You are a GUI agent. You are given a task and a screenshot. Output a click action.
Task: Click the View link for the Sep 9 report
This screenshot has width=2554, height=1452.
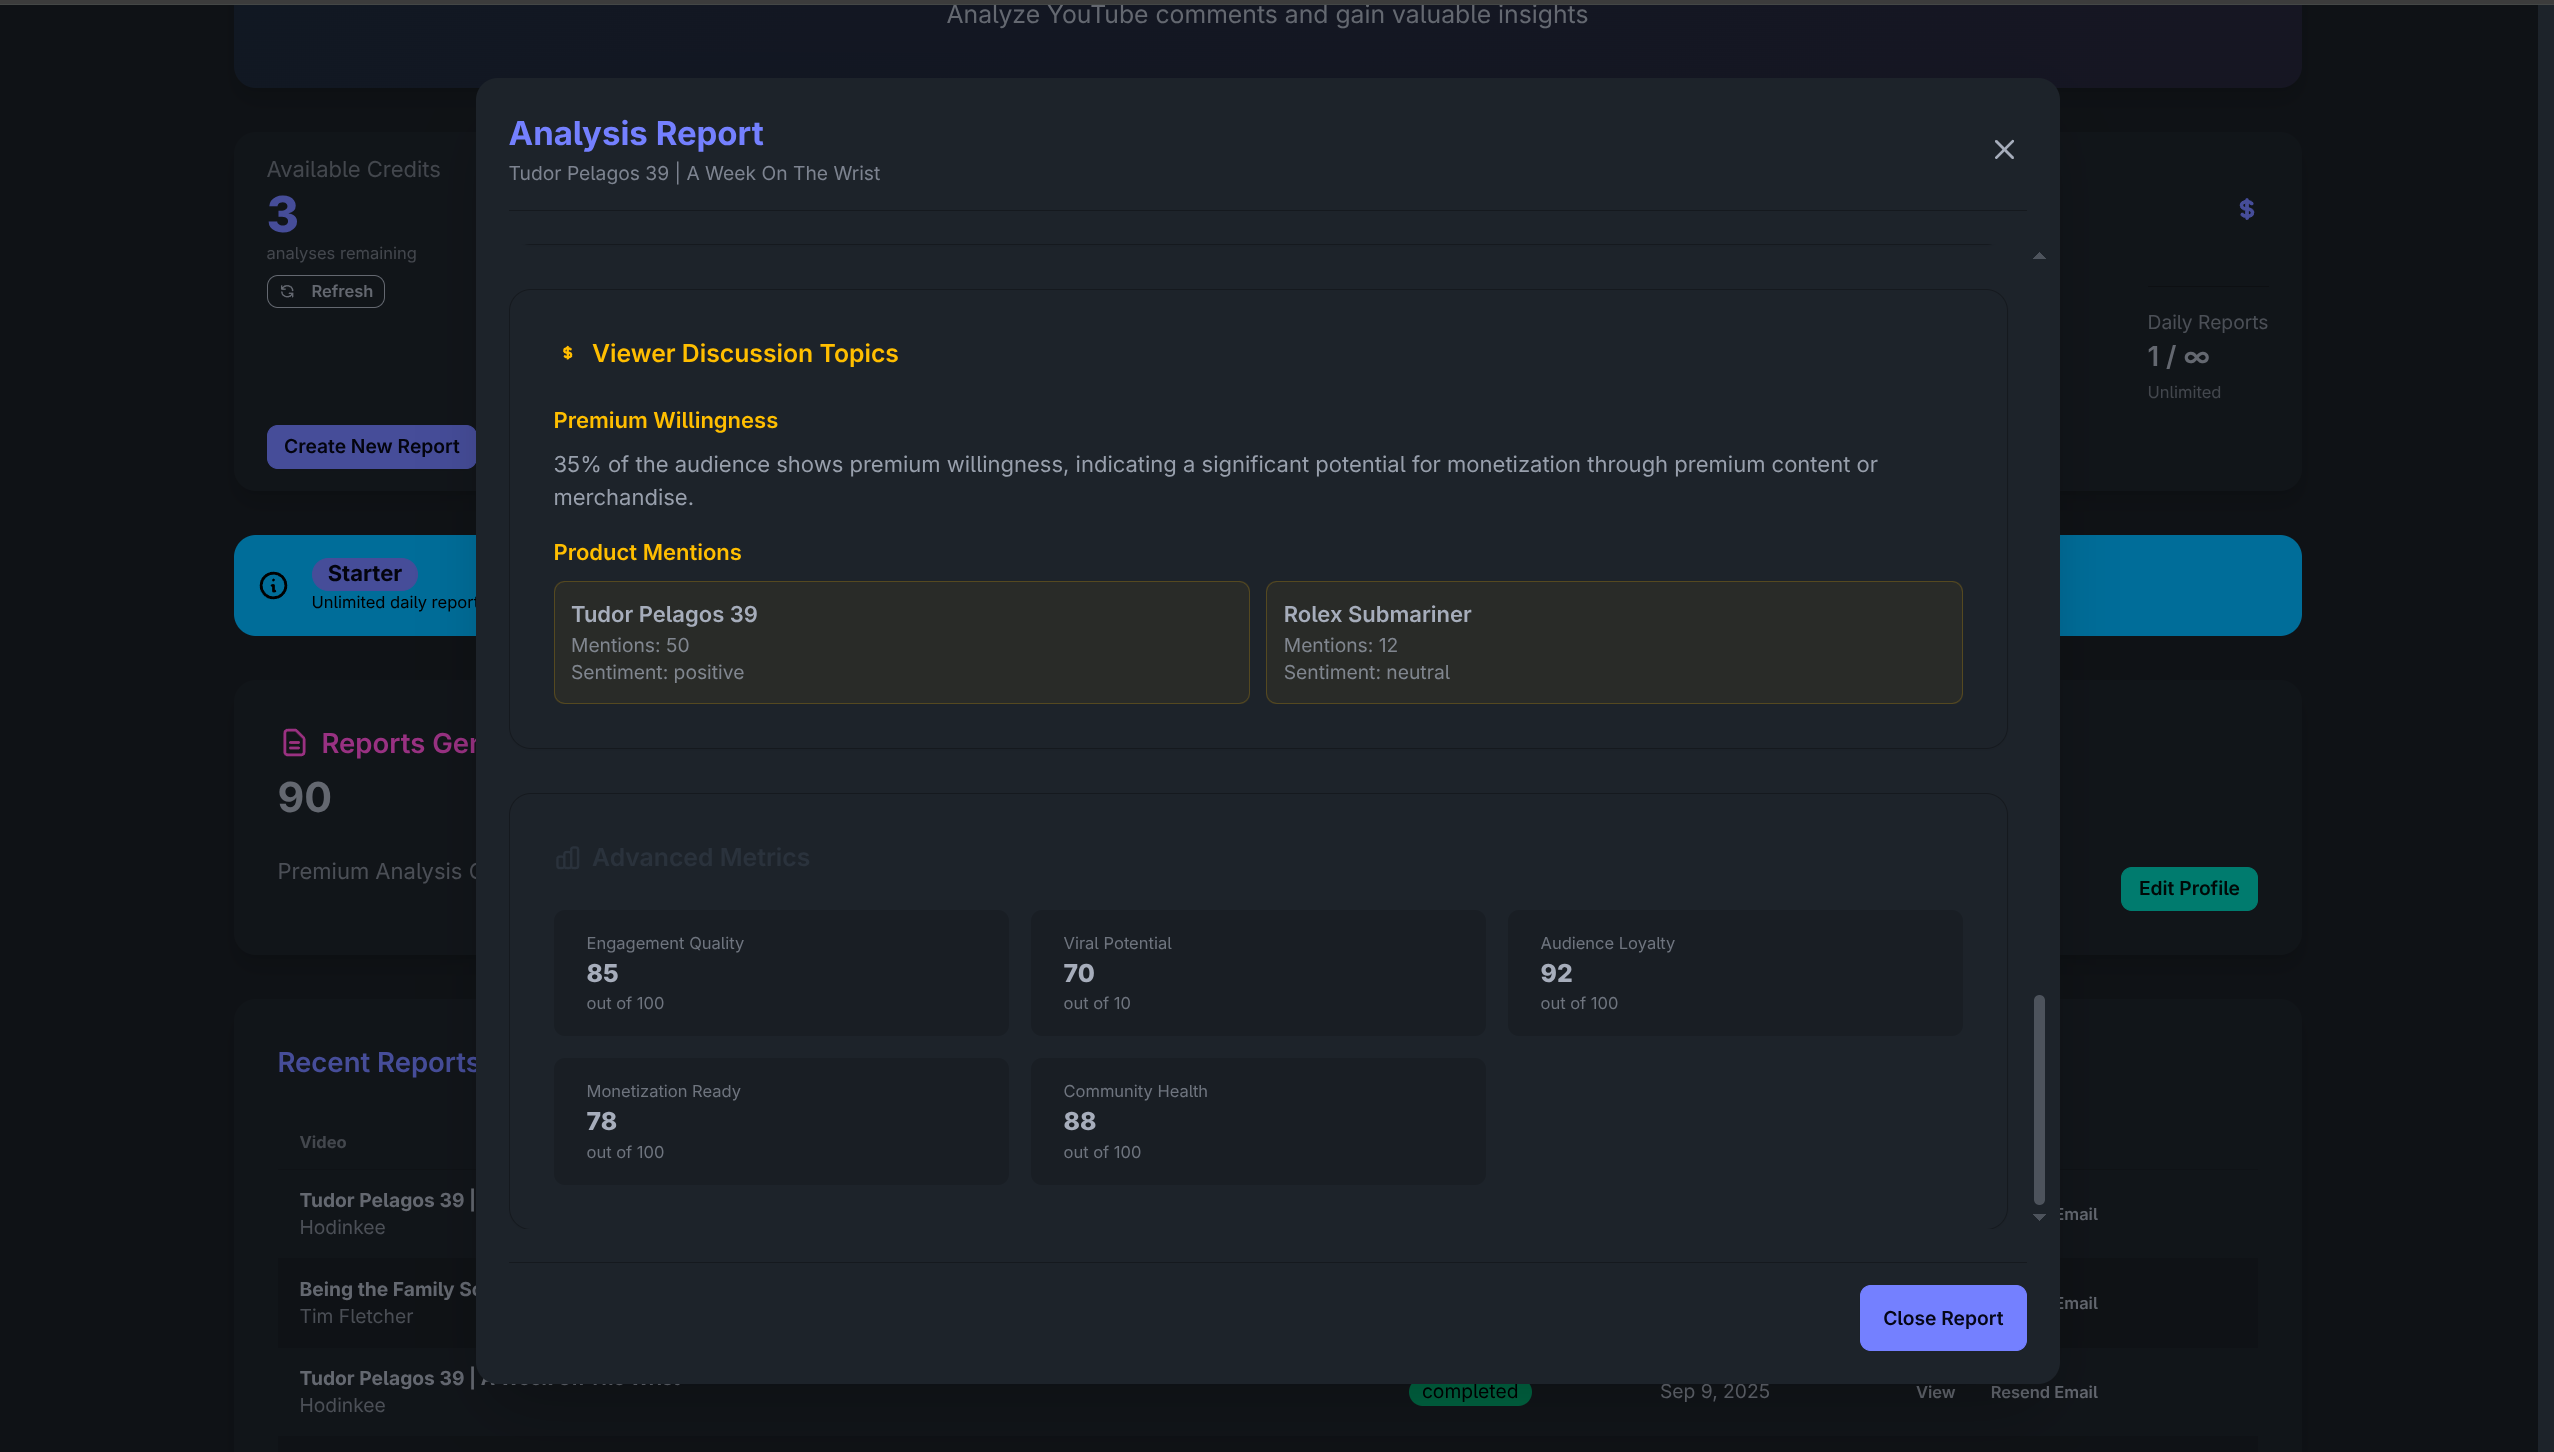click(x=1934, y=1392)
